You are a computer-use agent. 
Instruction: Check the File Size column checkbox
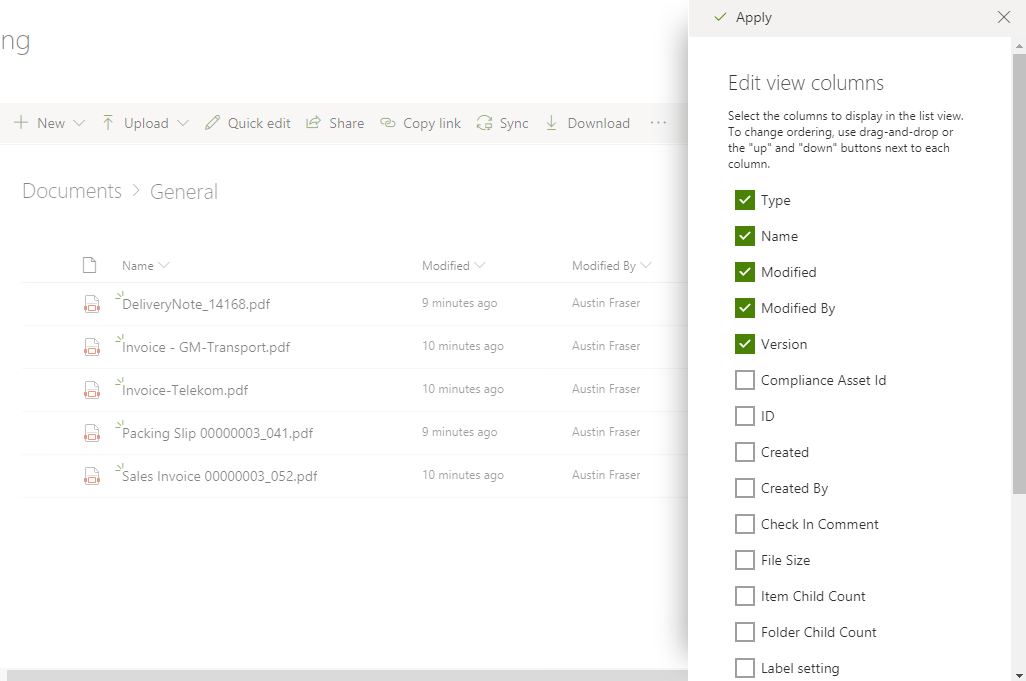745,560
